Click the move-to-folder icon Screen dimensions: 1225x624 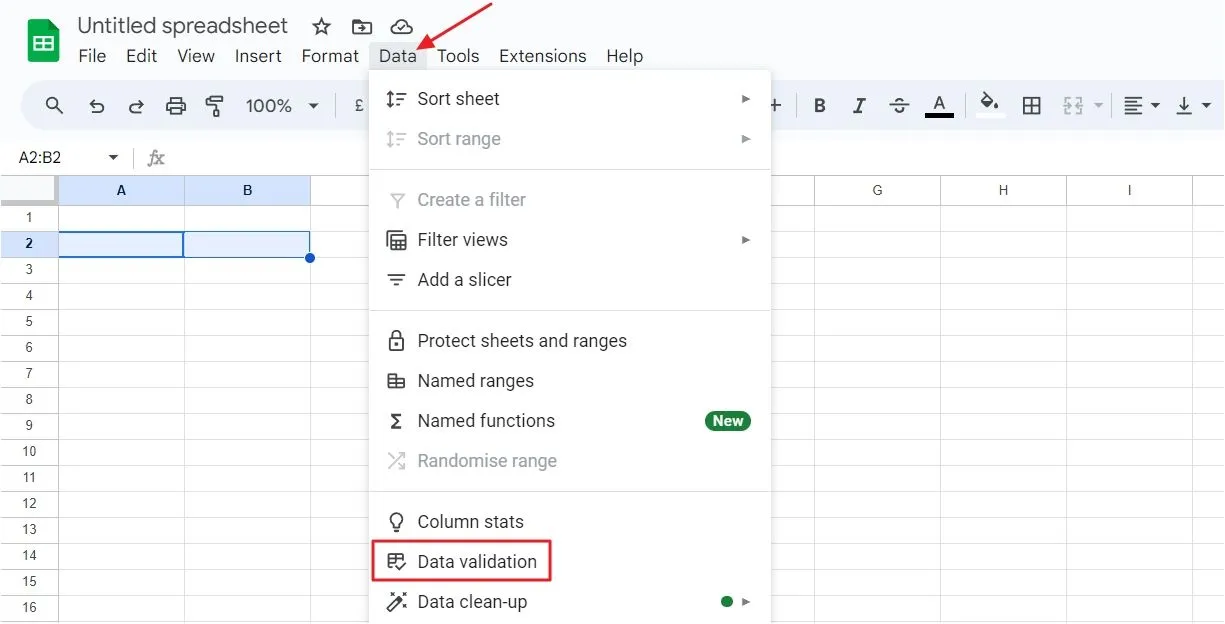(362, 27)
